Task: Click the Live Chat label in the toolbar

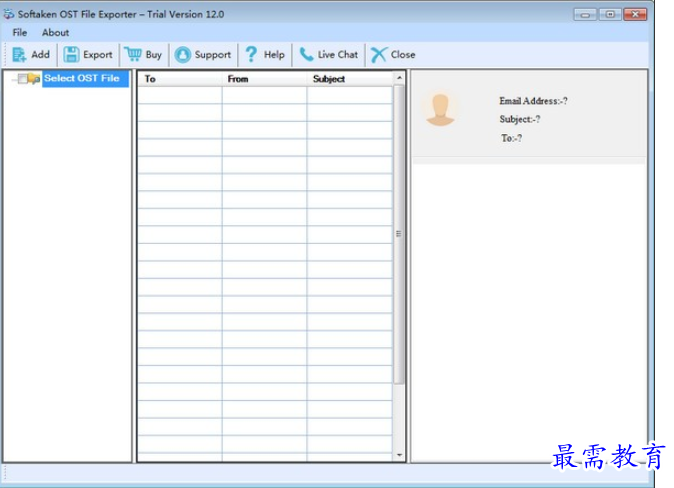Action: (x=338, y=55)
